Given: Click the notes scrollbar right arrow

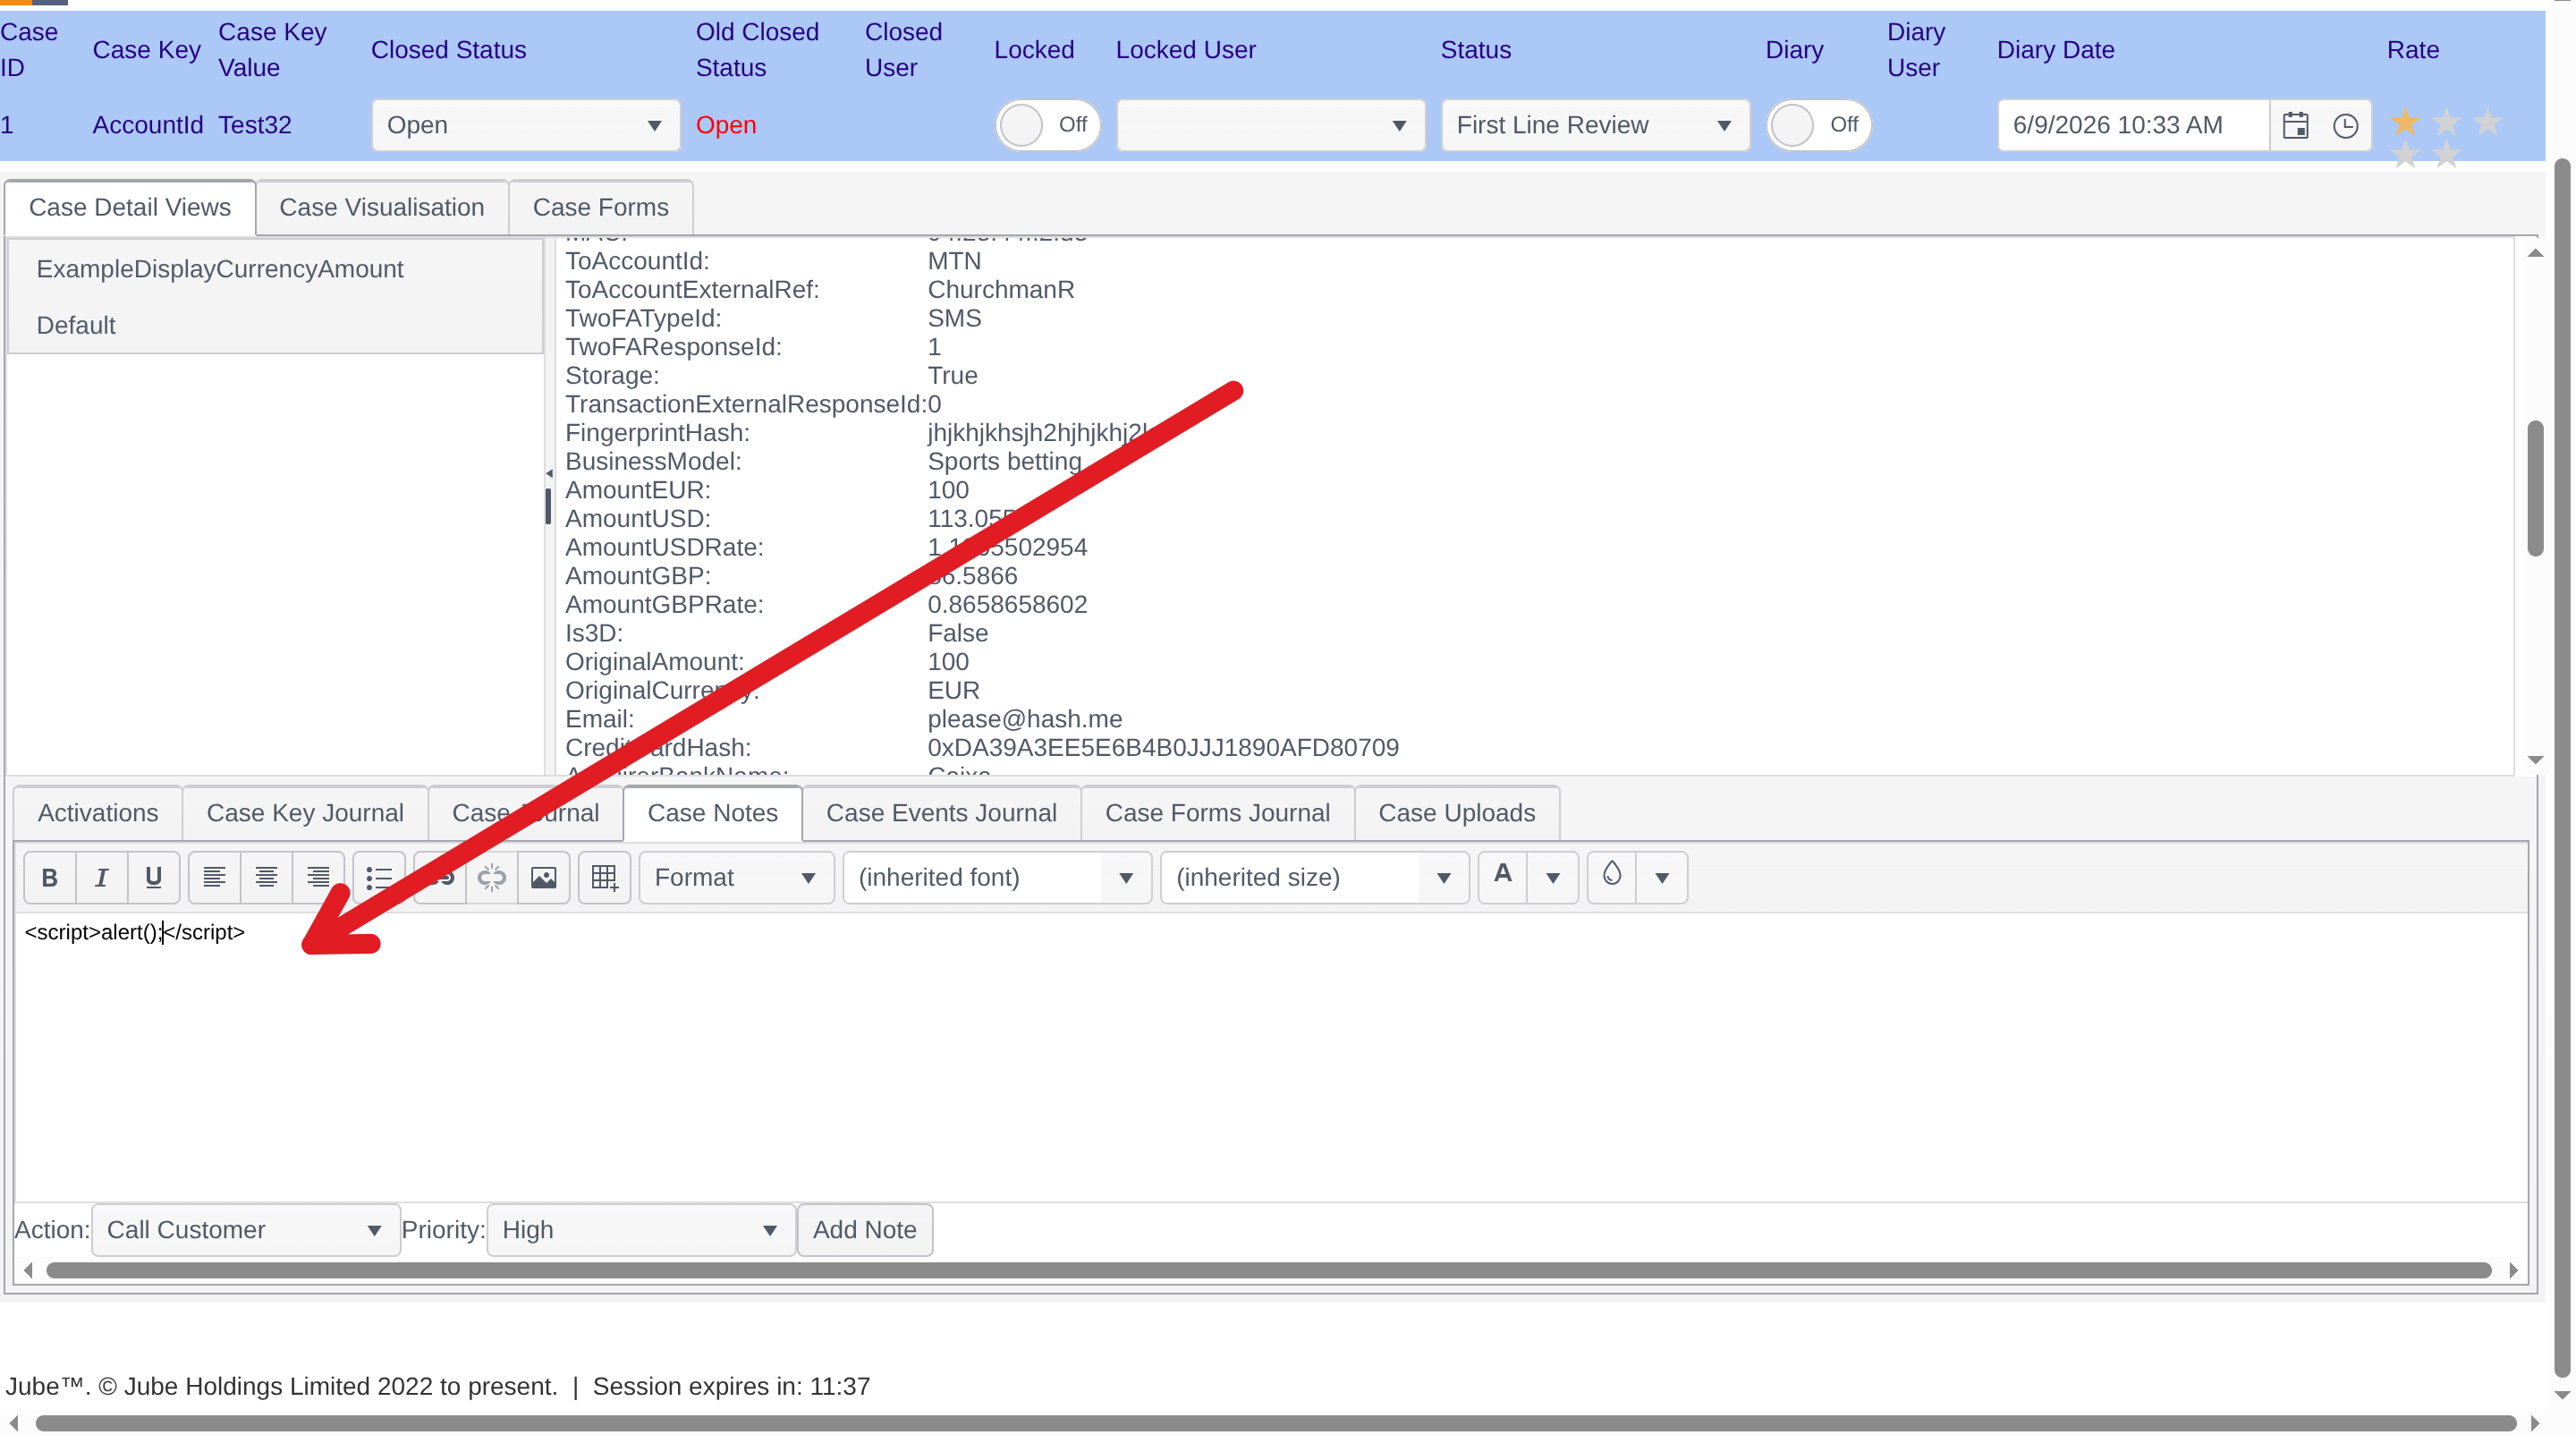Looking at the screenshot, I should 2514,1270.
